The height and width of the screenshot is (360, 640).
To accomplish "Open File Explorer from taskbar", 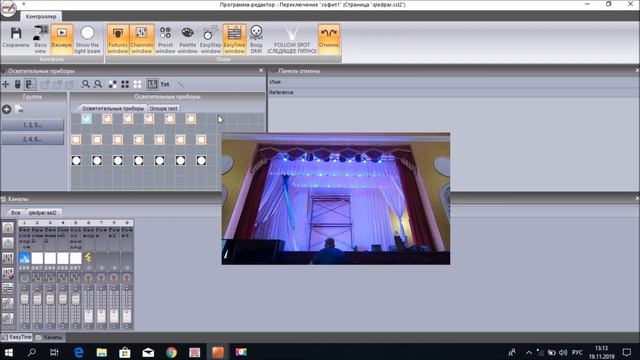I will click(x=102, y=352).
